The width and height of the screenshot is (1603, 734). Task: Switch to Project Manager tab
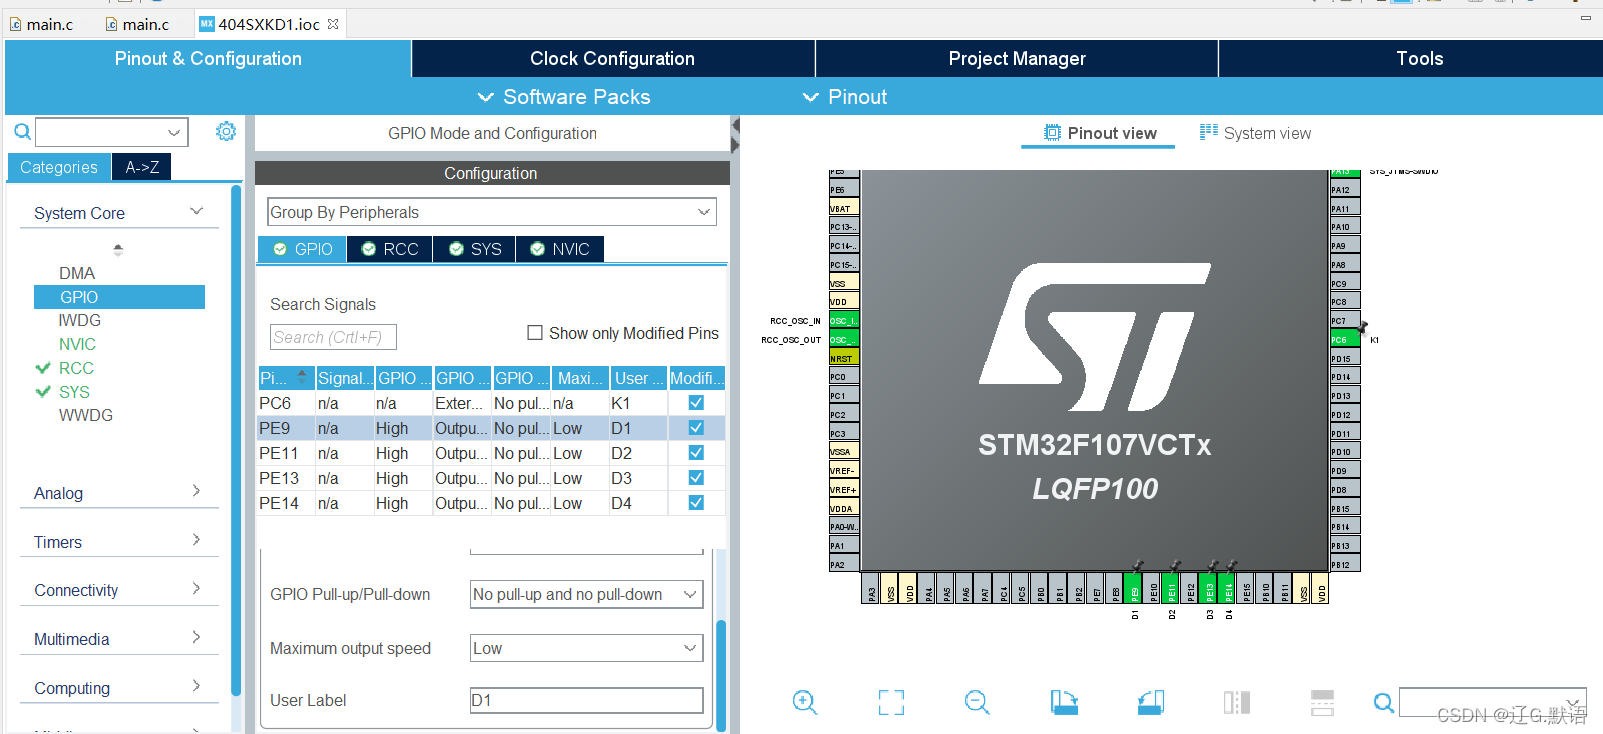(x=1017, y=58)
